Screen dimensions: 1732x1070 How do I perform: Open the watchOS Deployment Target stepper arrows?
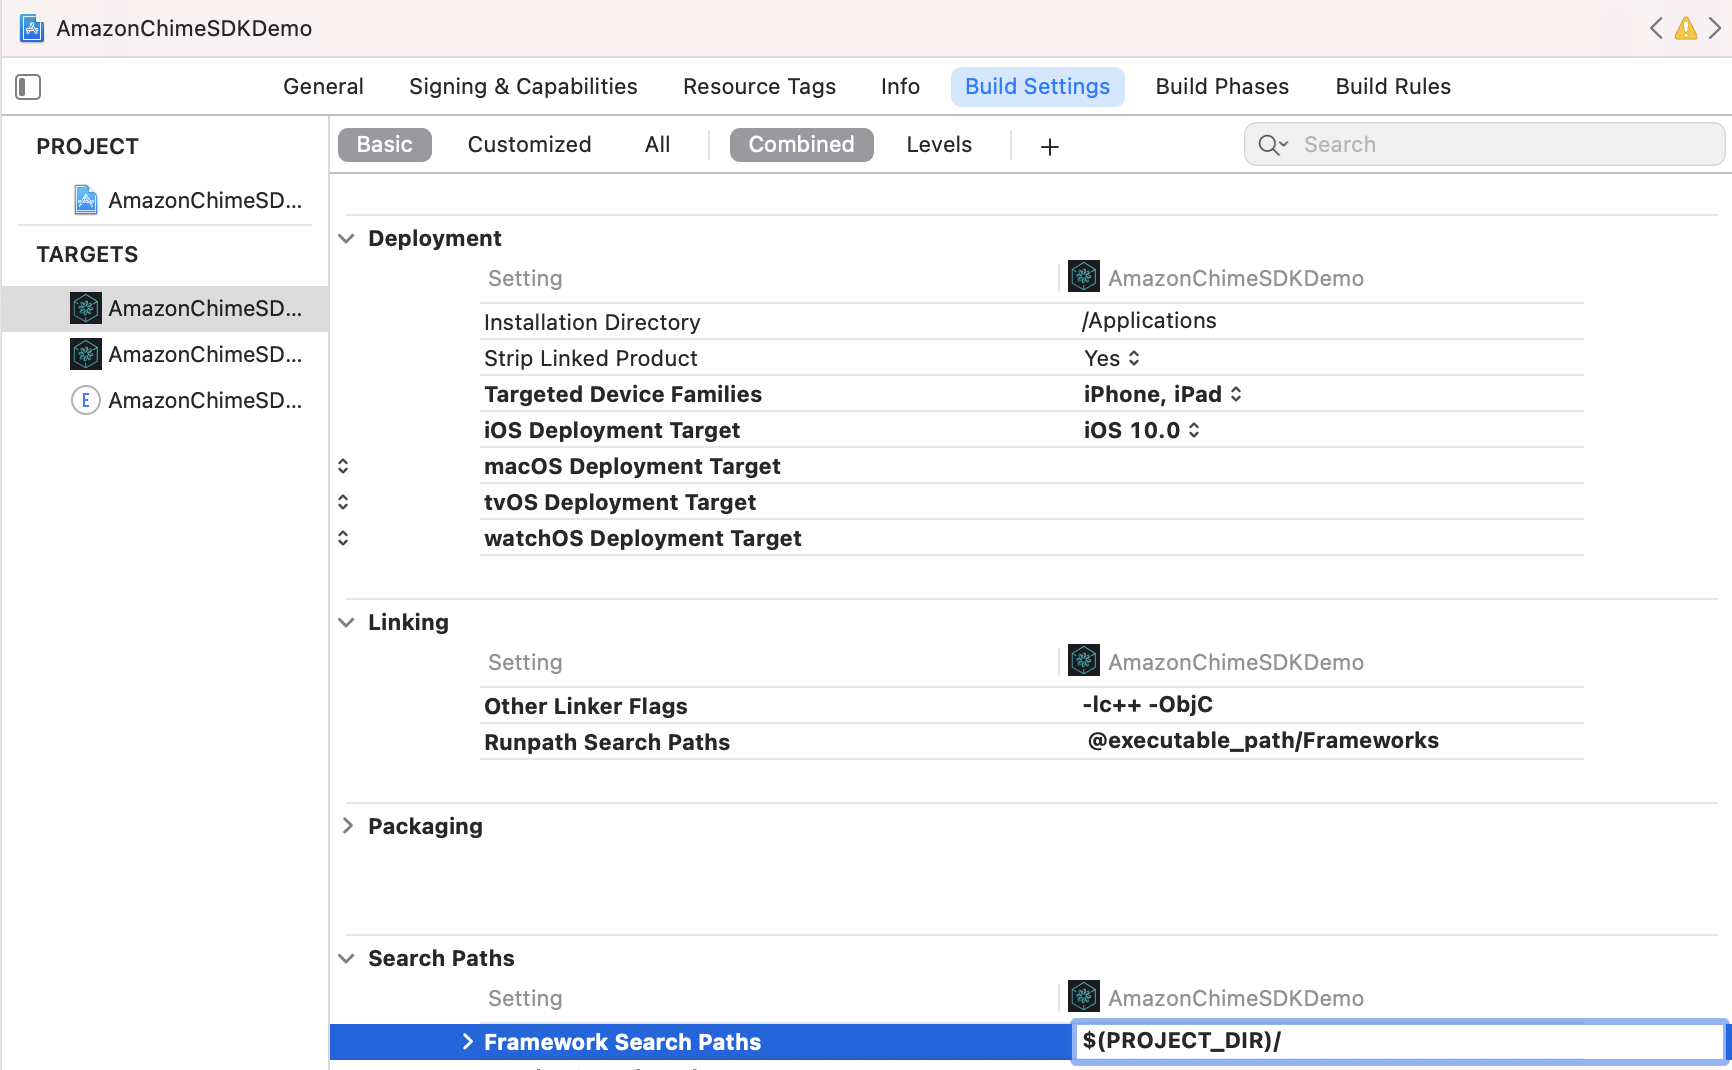(343, 538)
